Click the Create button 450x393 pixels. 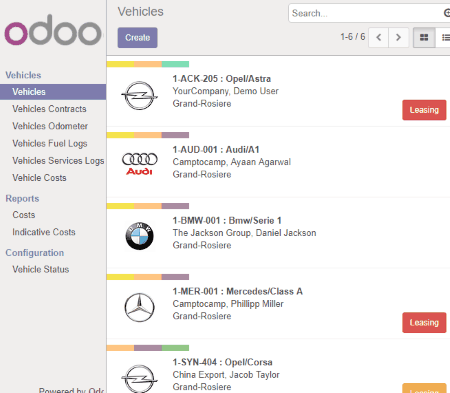(x=137, y=38)
